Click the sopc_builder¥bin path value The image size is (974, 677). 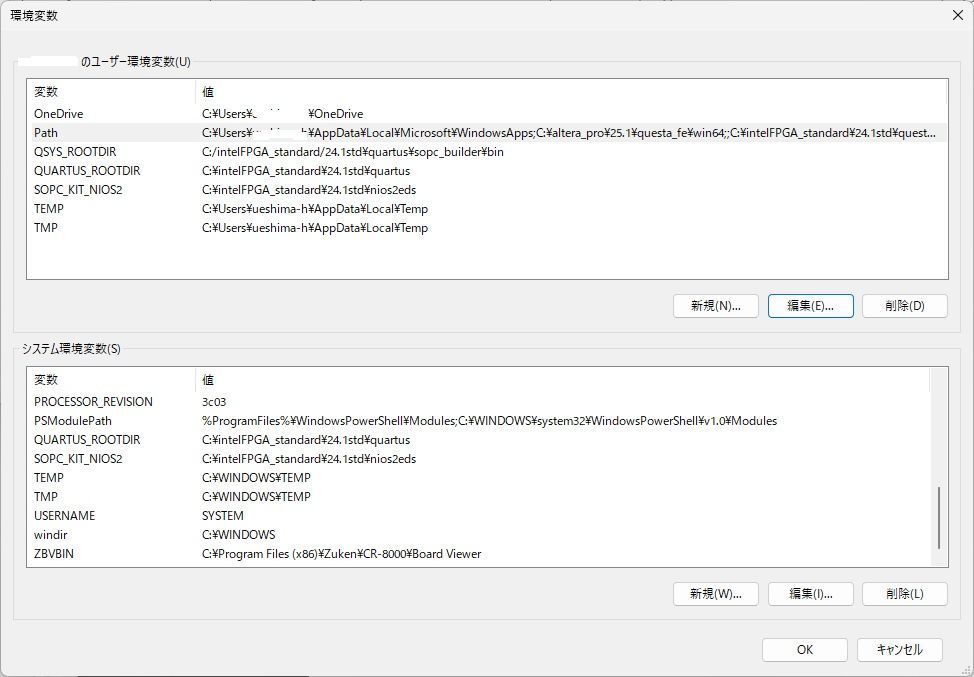353,152
